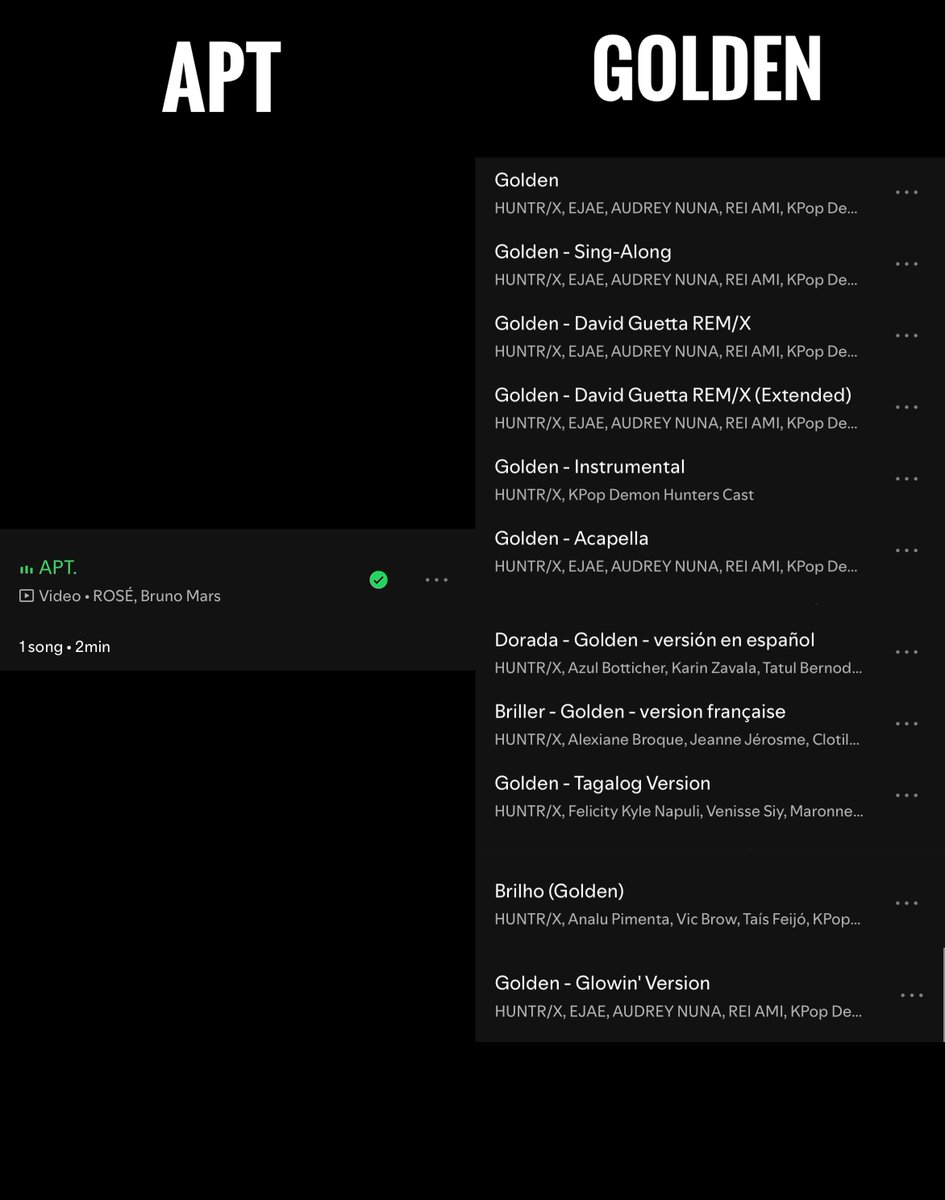Select 'Golden - Instrumental' track title
The height and width of the screenshot is (1200, 945).
click(x=590, y=467)
